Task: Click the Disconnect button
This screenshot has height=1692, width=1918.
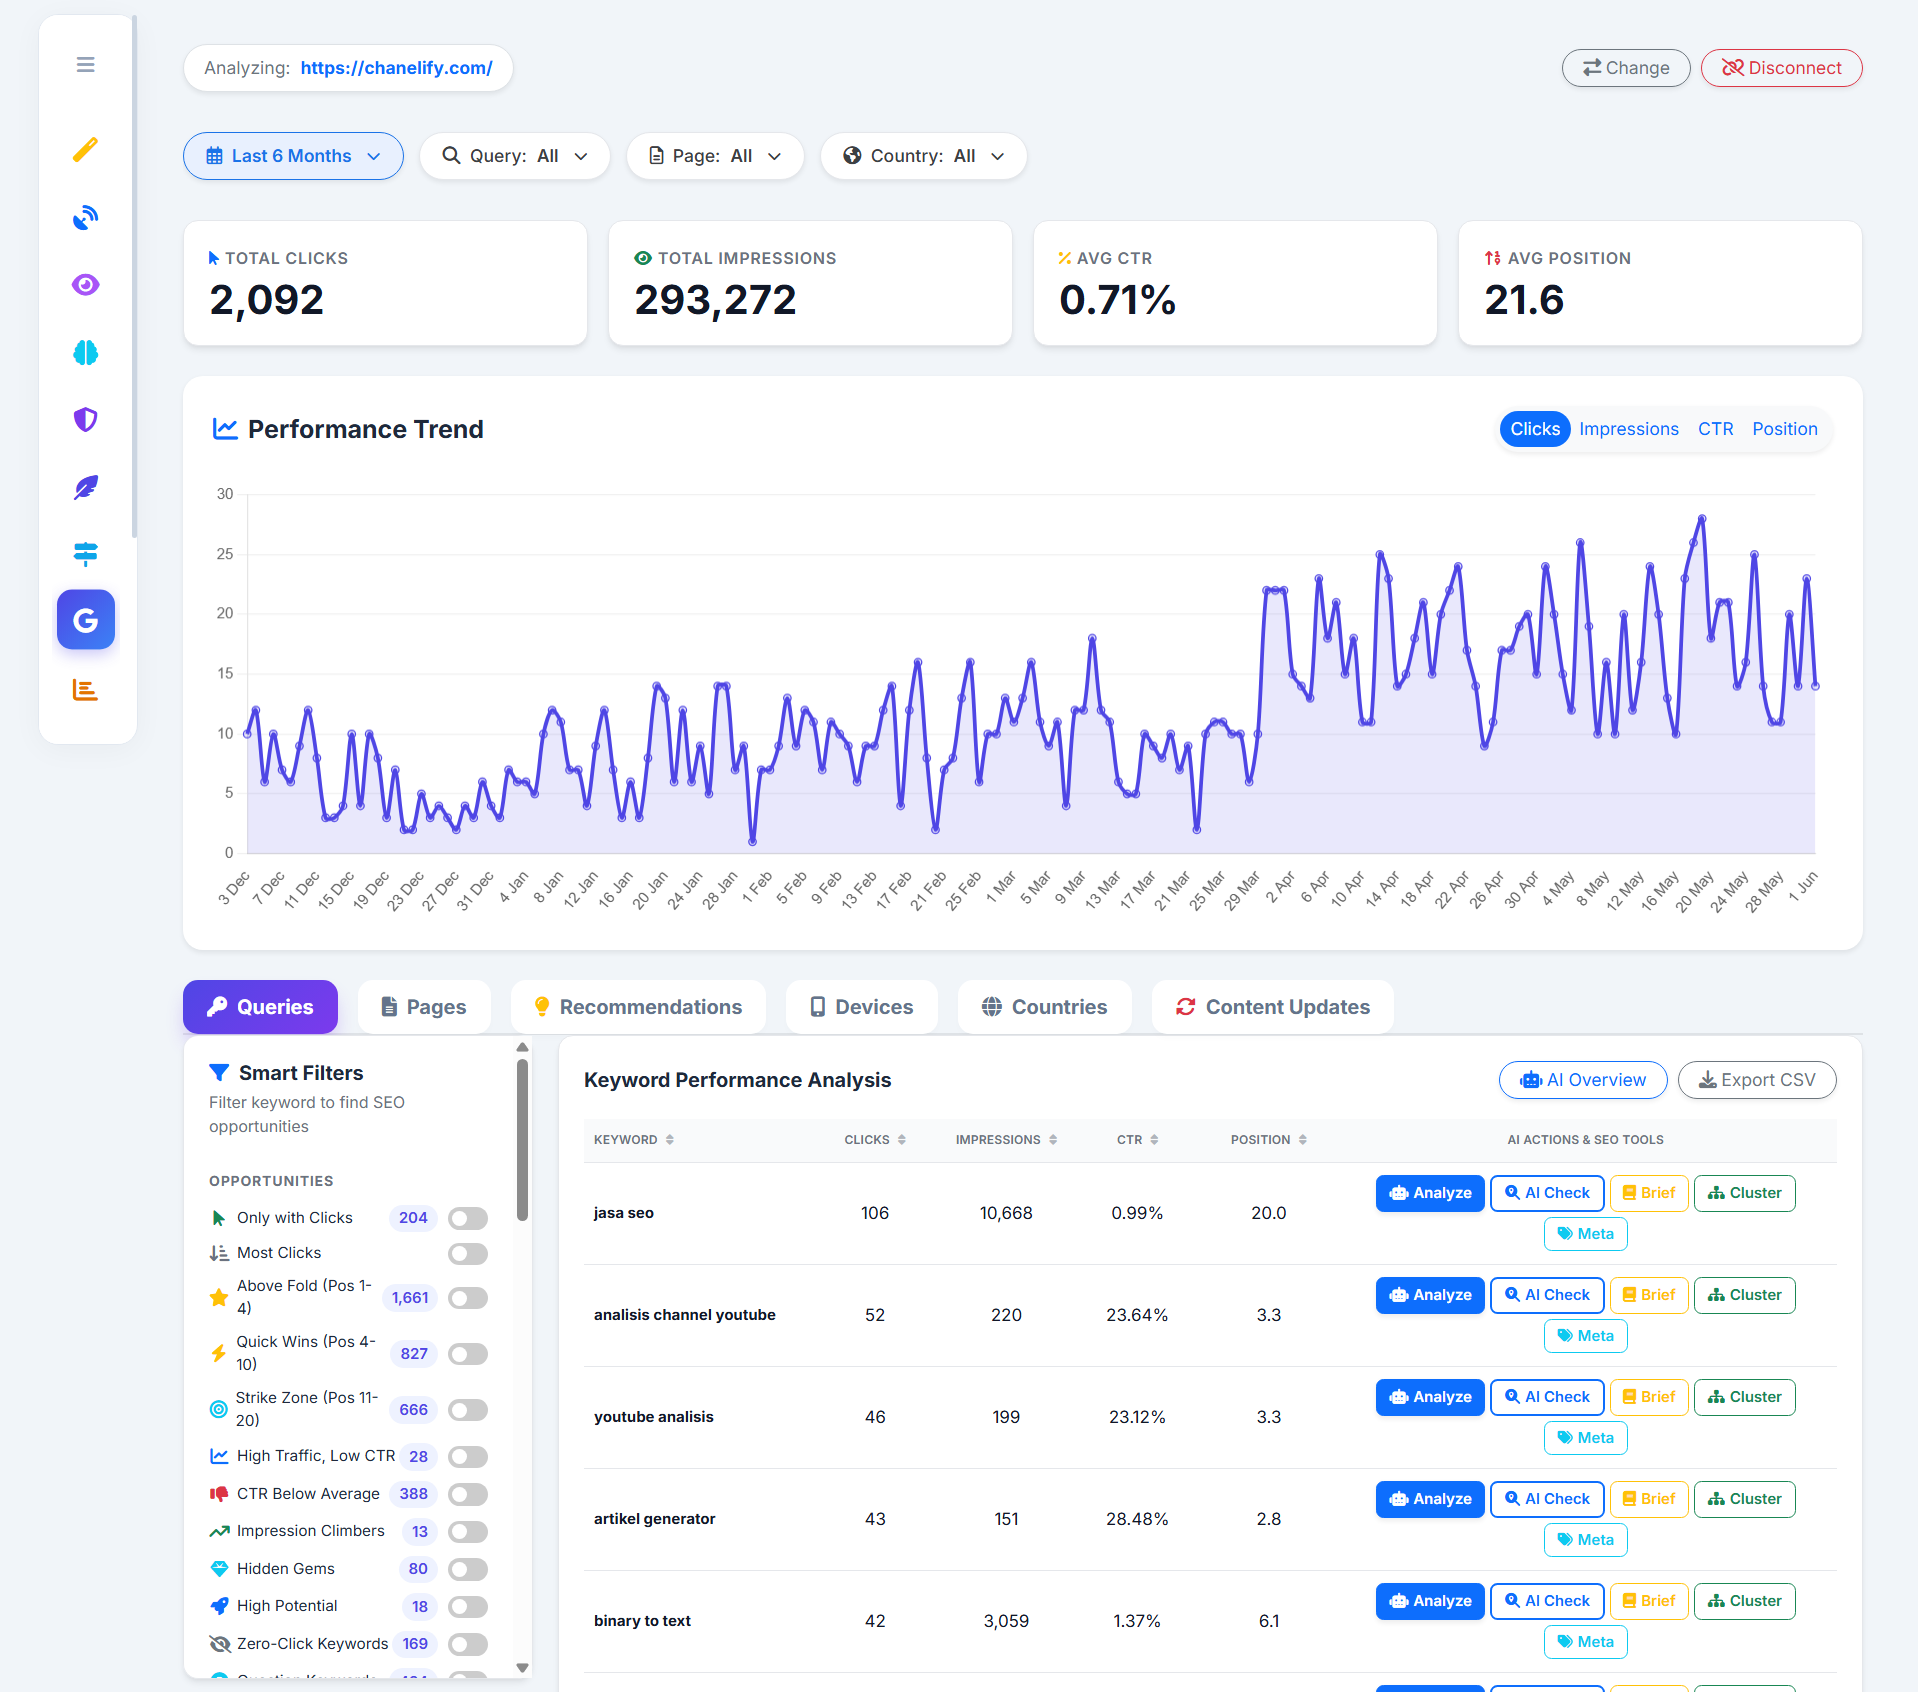Action: tap(1782, 68)
